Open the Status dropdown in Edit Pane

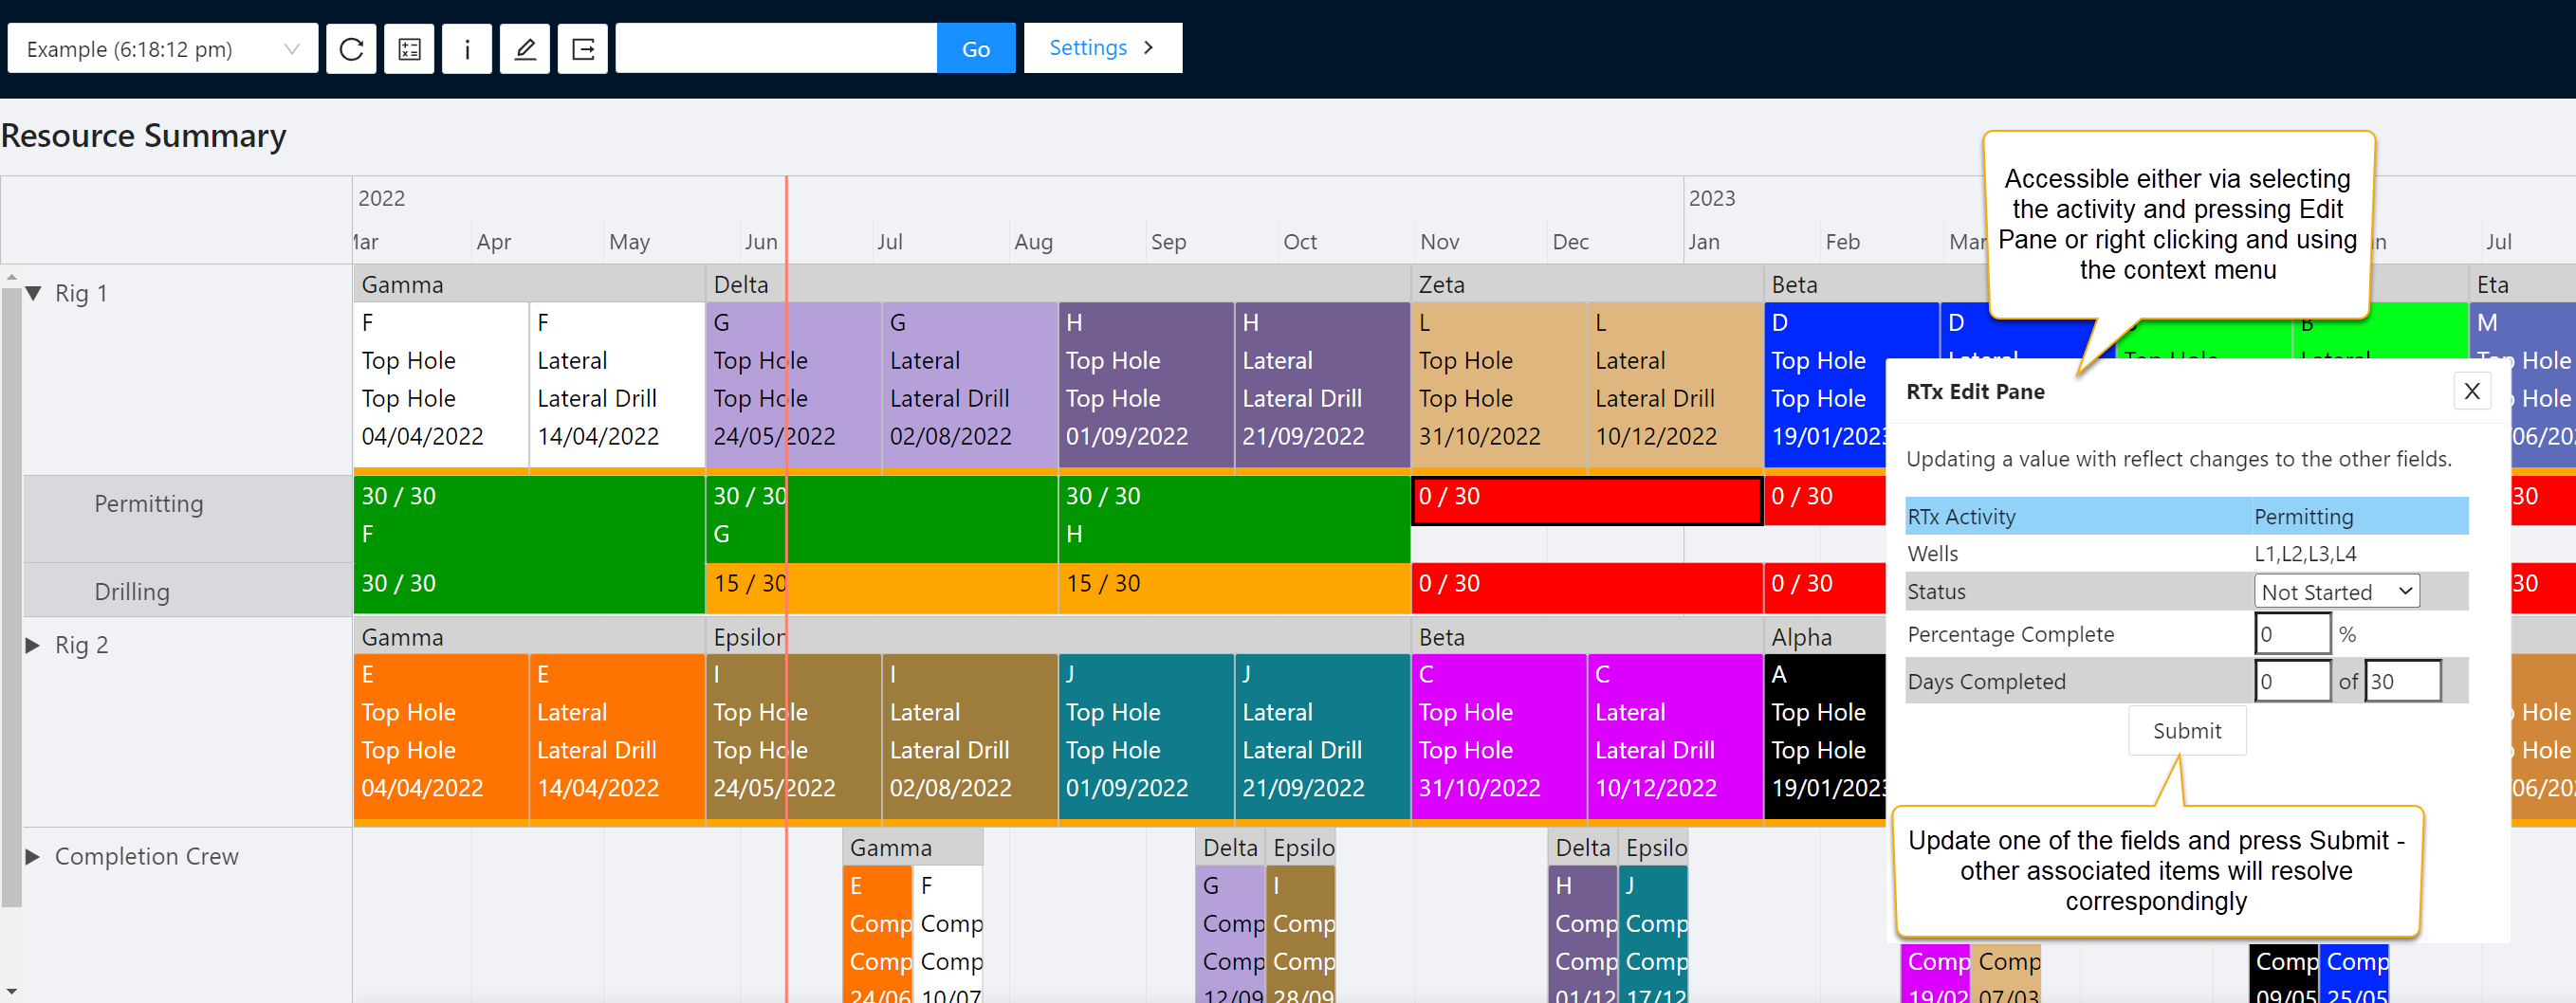click(2335, 592)
